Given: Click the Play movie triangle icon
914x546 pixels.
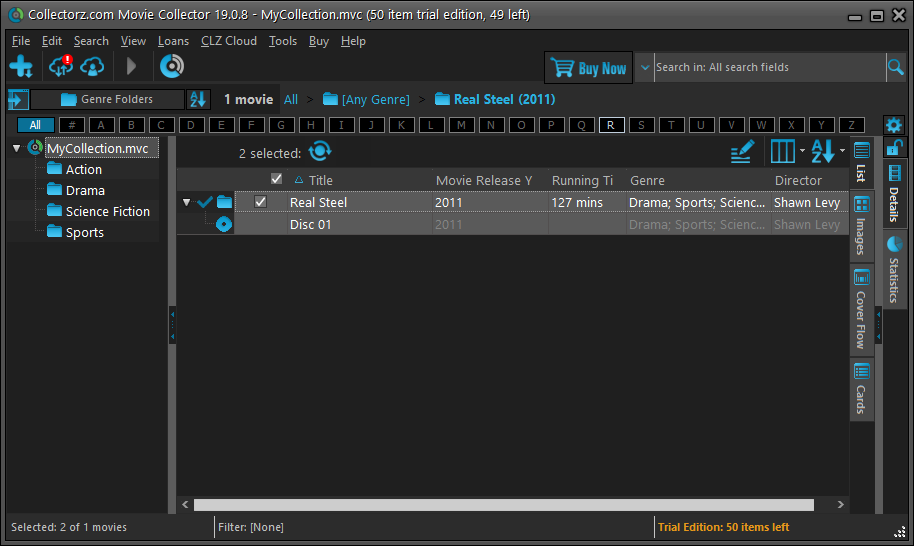Looking at the screenshot, I should pos(131,66).
